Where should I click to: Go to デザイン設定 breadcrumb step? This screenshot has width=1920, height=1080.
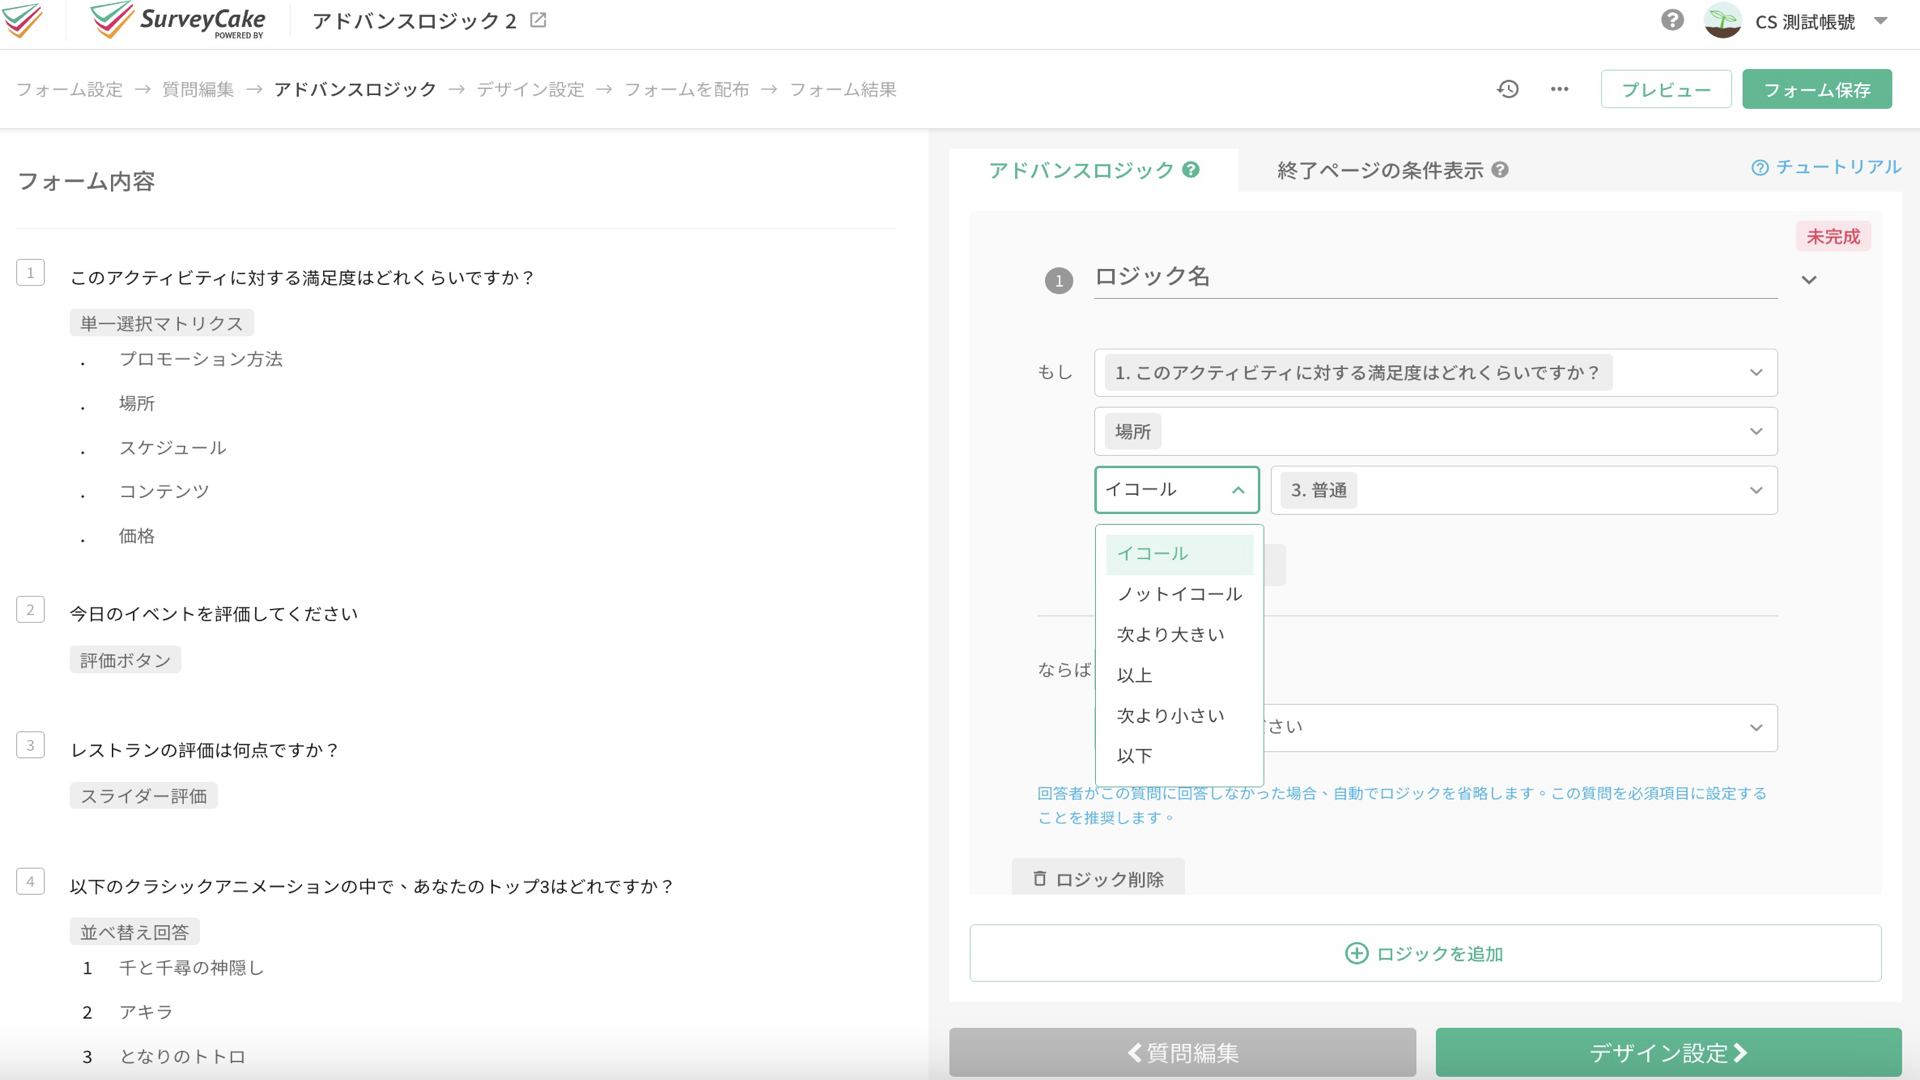(530, 89)
